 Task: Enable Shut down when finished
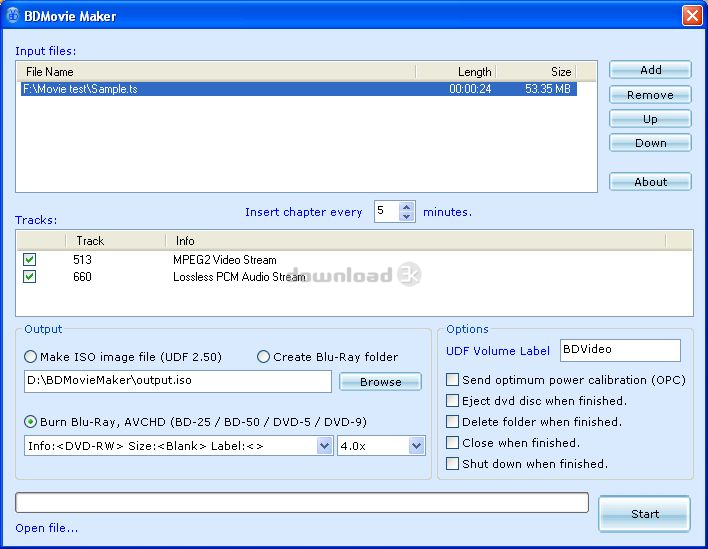coord(452,464)
